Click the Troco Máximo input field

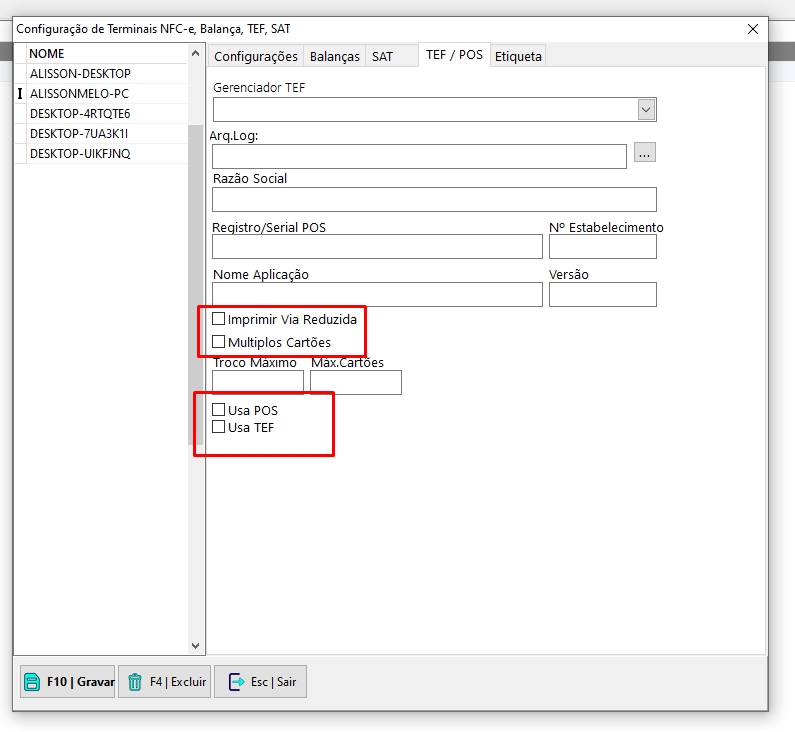click(258, 382)
